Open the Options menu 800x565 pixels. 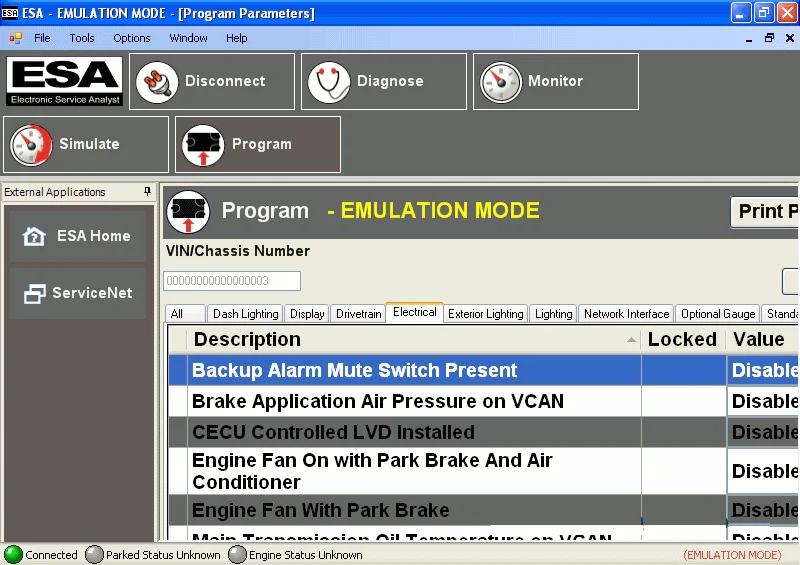pos(132,38)
